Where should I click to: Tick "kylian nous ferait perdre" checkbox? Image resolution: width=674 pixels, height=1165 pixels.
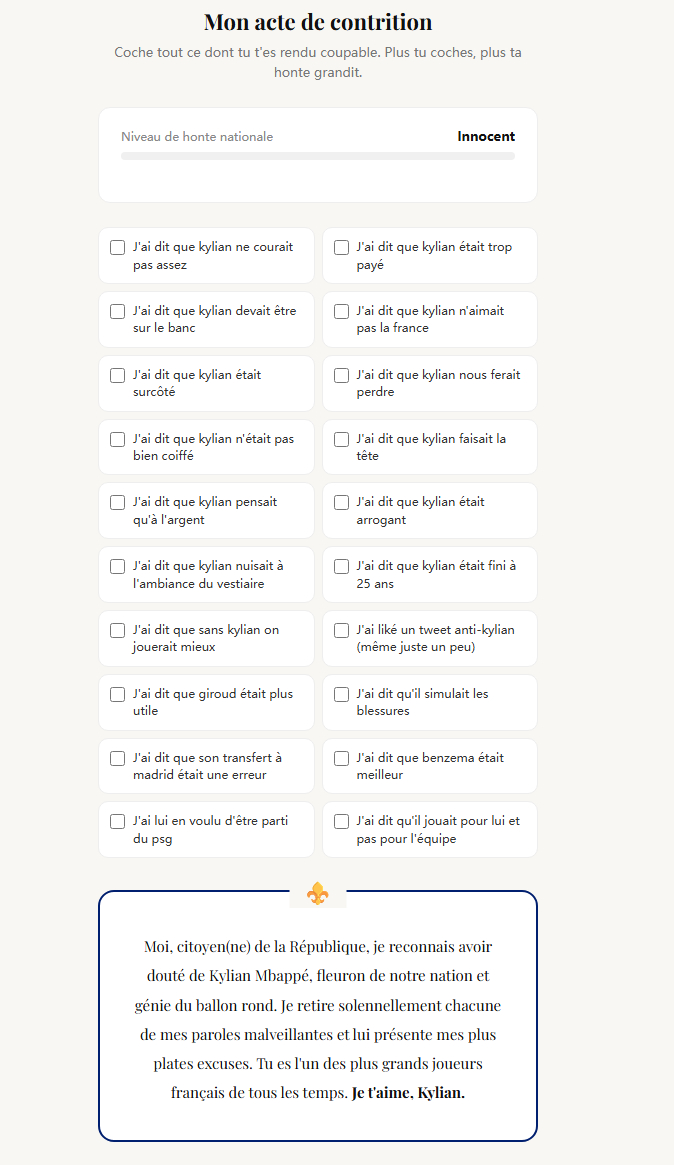341,375
